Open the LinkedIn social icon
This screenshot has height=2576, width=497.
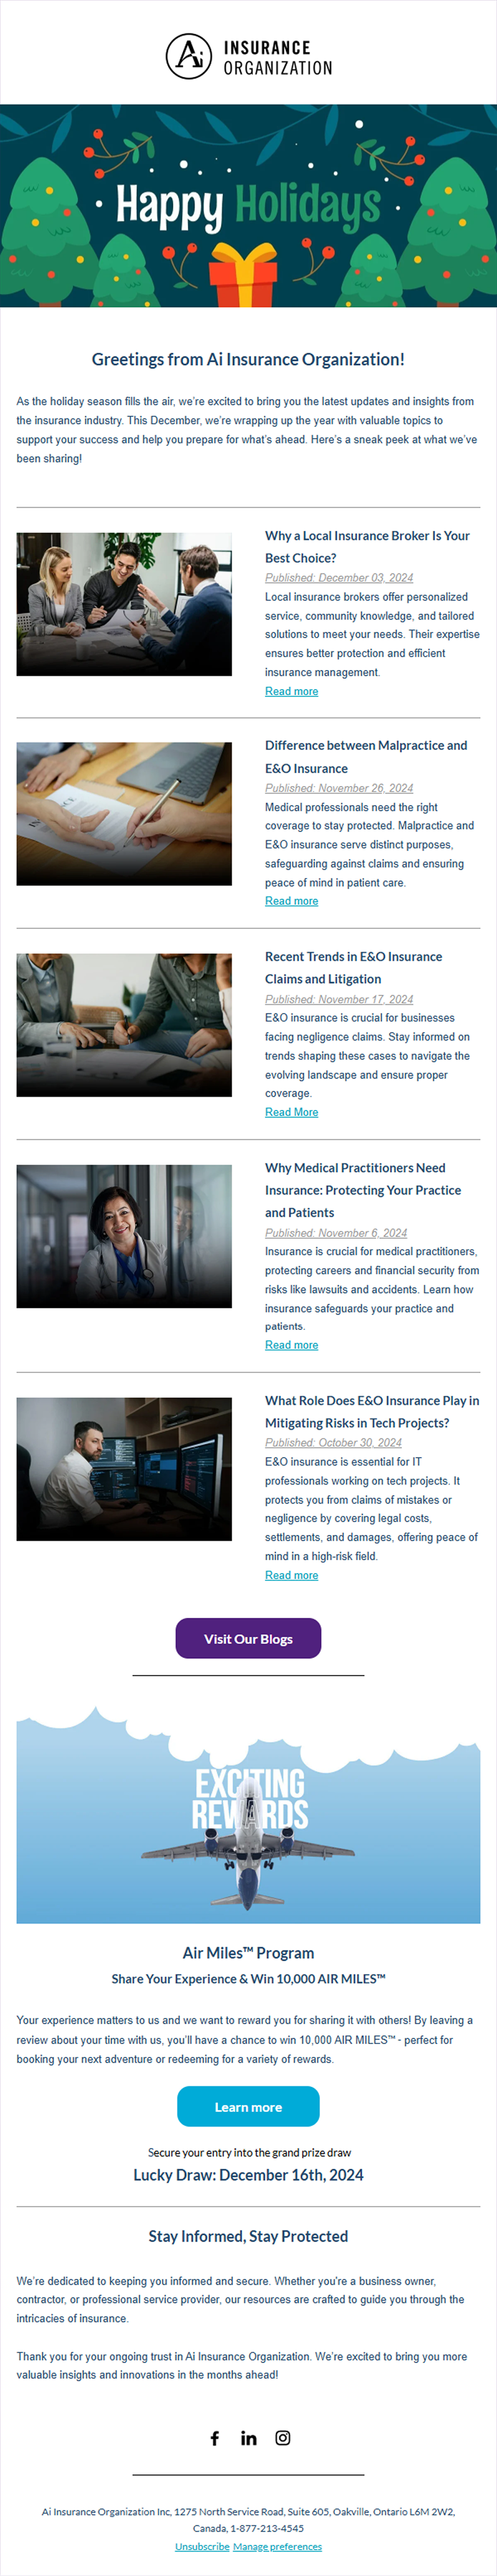pyautogui.click(x=249, y=2438)
